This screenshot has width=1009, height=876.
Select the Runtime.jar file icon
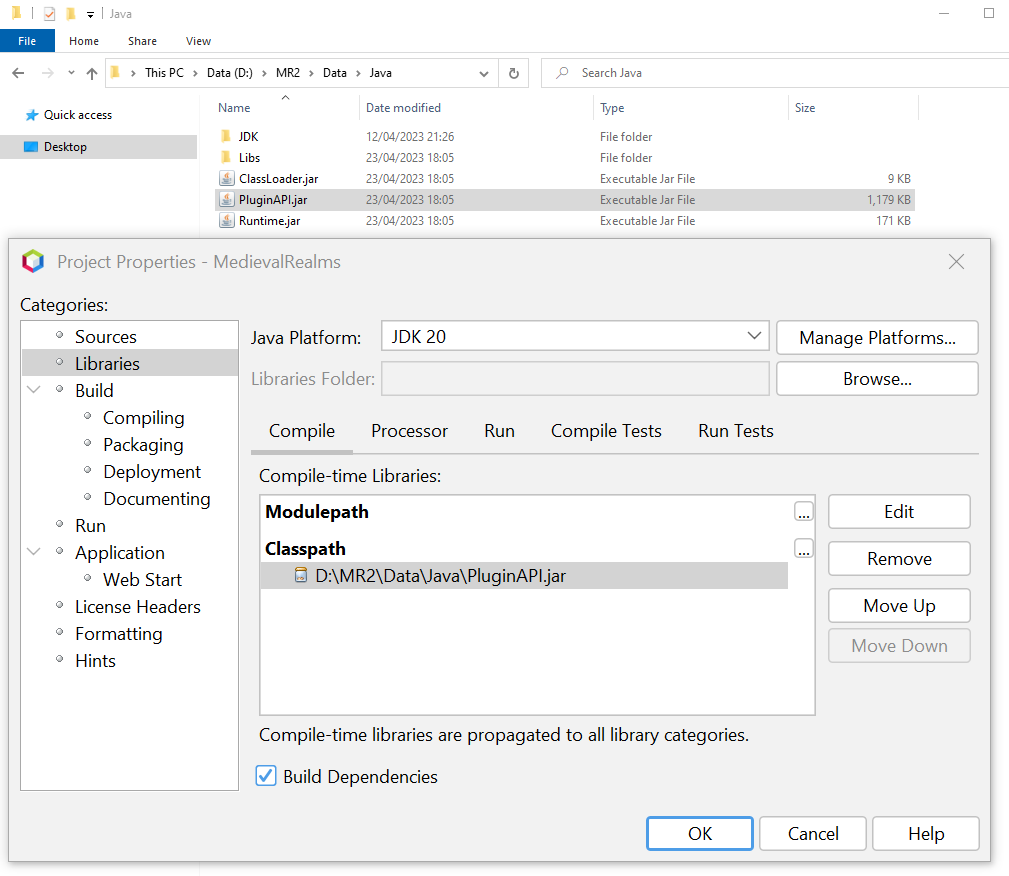(226, 220)
